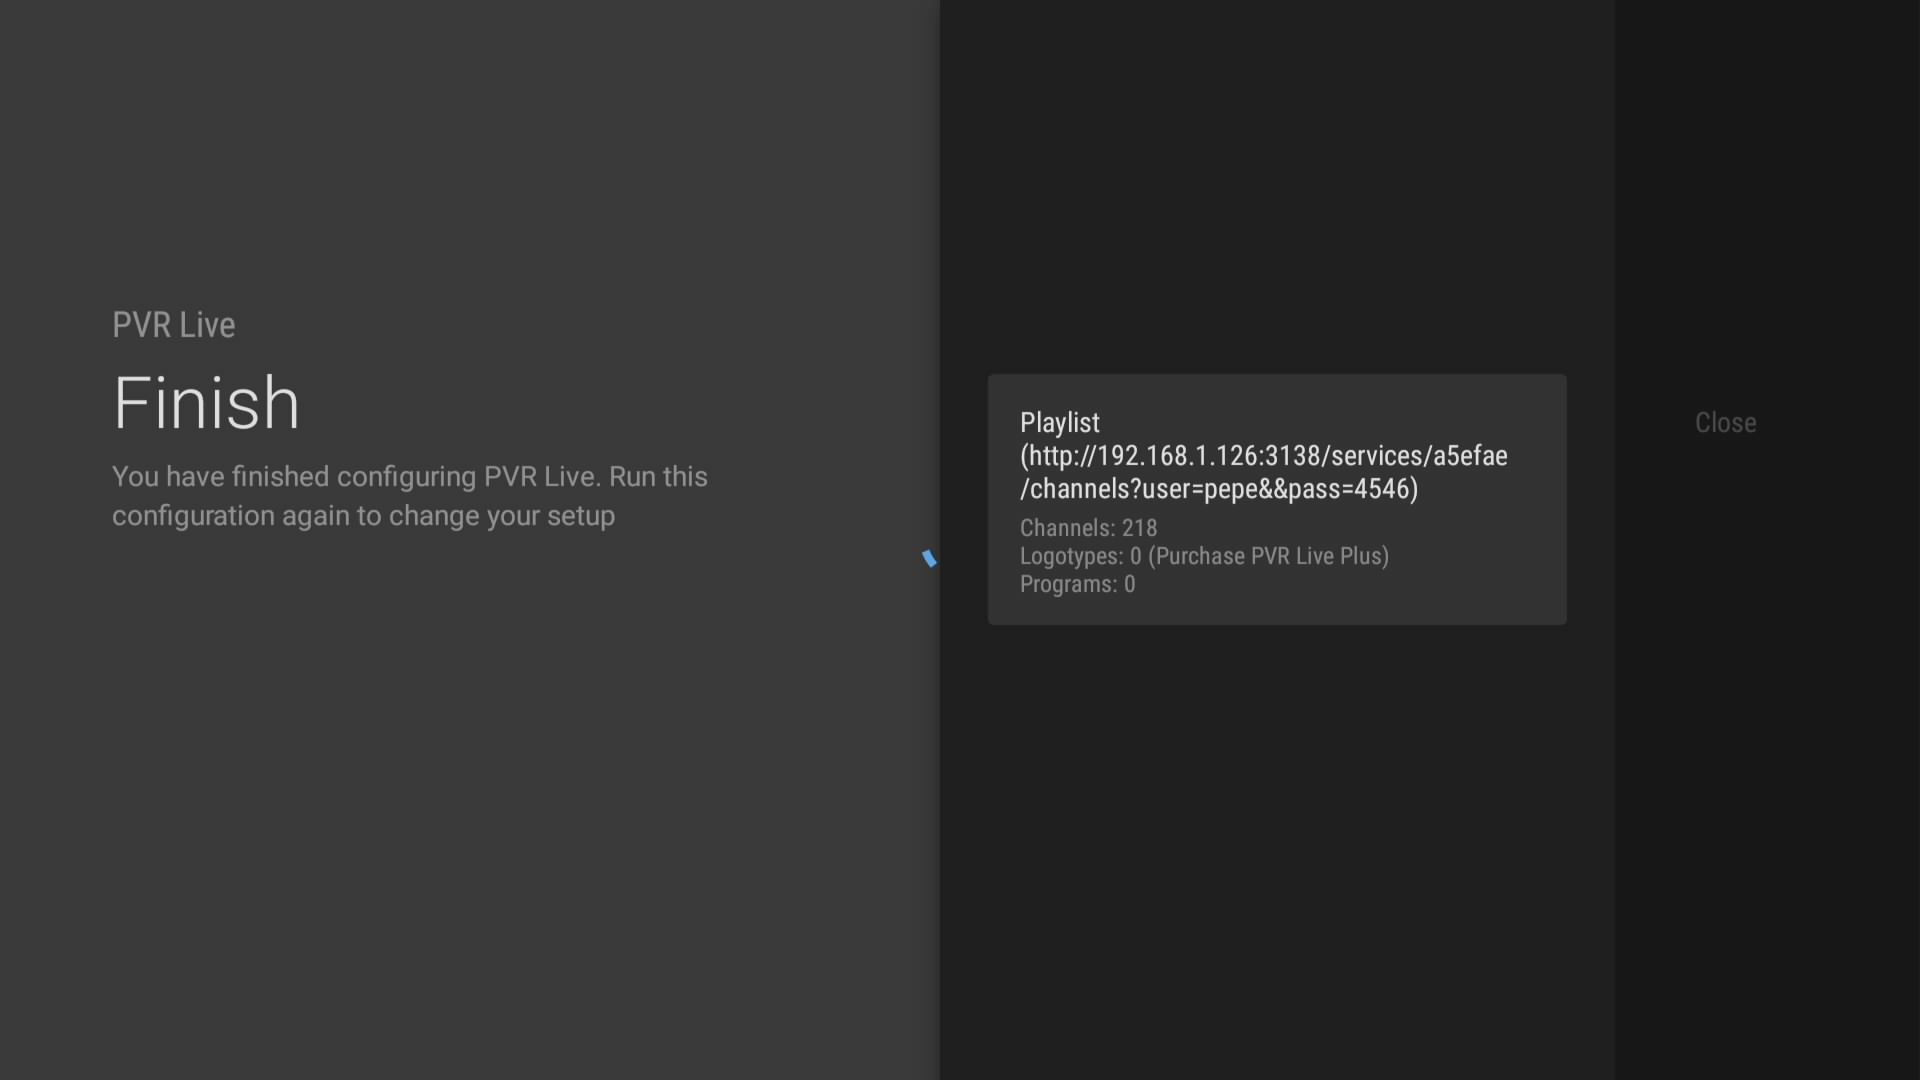
Task: Click the finished configuring description text
Action: click(x=409, y=477)
